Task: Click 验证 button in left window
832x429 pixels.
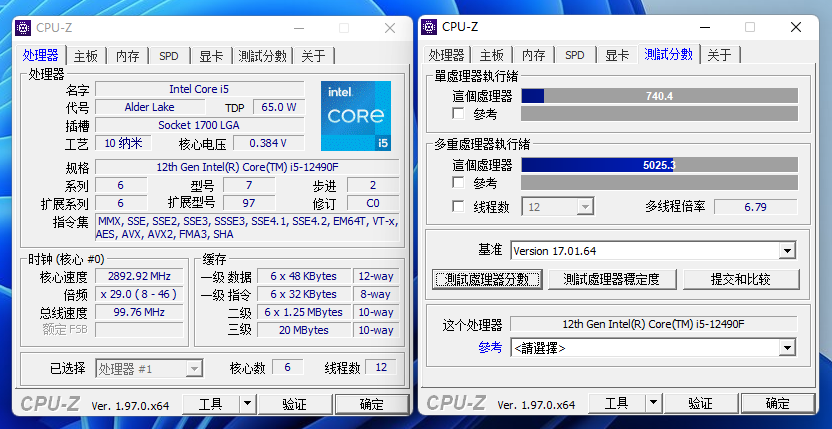Action: pyautogui.click(x=294, y=404)
